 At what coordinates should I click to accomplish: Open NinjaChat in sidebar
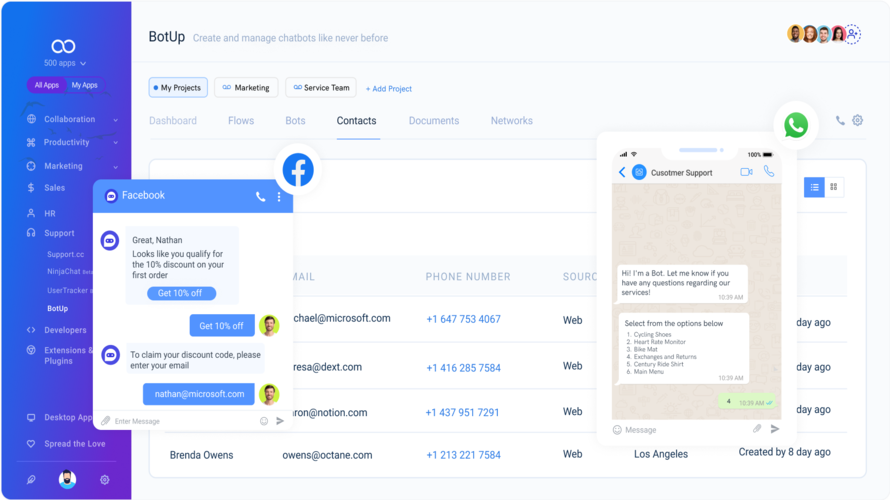(x=70, y=271)
